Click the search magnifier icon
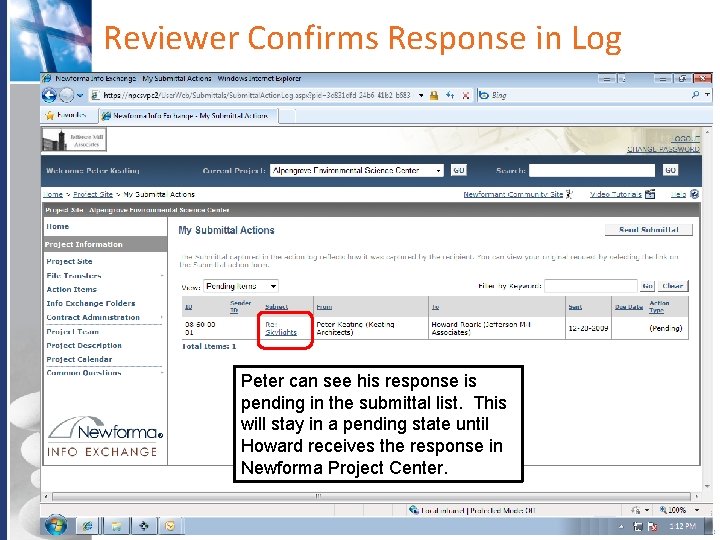 695,95
